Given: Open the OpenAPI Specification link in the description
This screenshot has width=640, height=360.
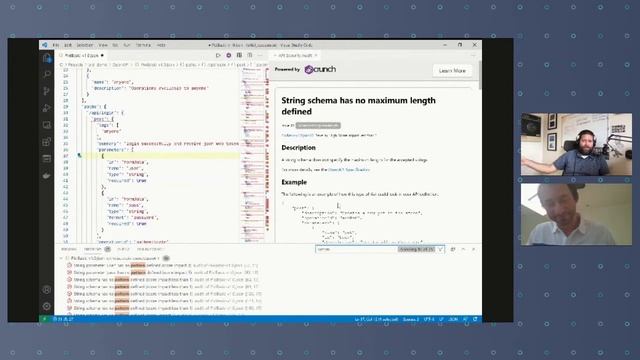Looking at the screenshot, I should pyautogui.click(x=349, y=169).
